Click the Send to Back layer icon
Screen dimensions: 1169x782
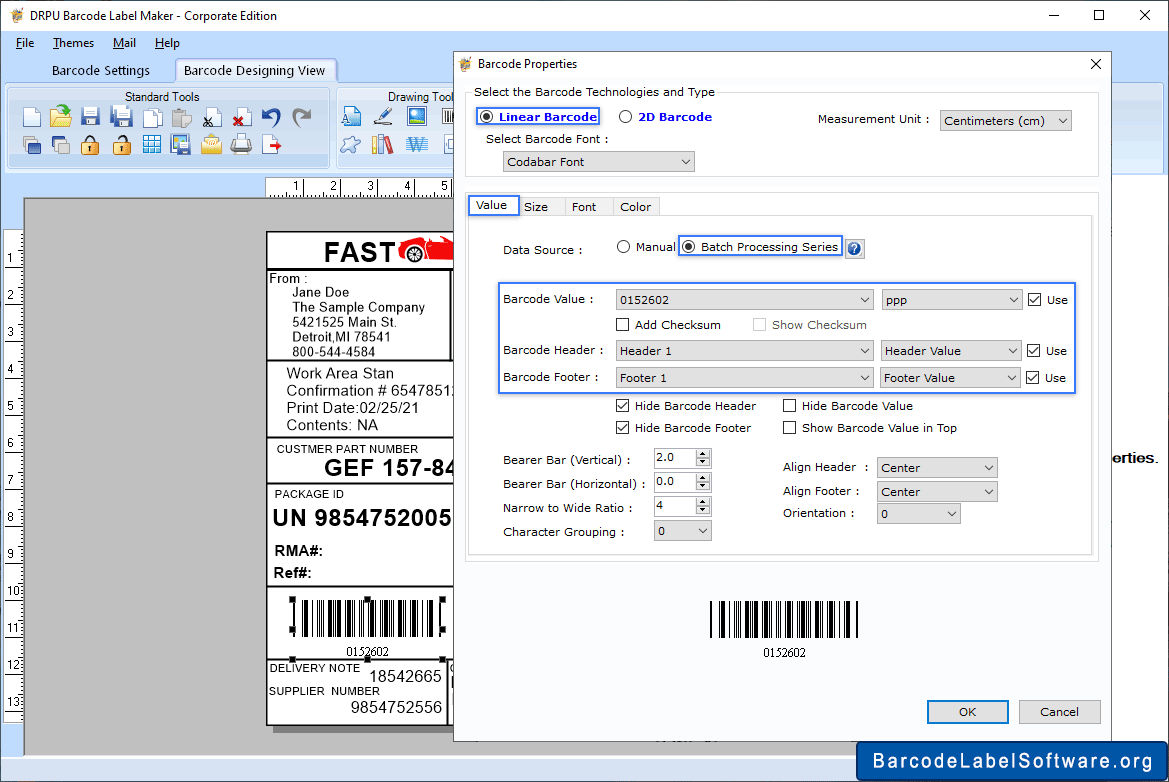tap(60, 145)
